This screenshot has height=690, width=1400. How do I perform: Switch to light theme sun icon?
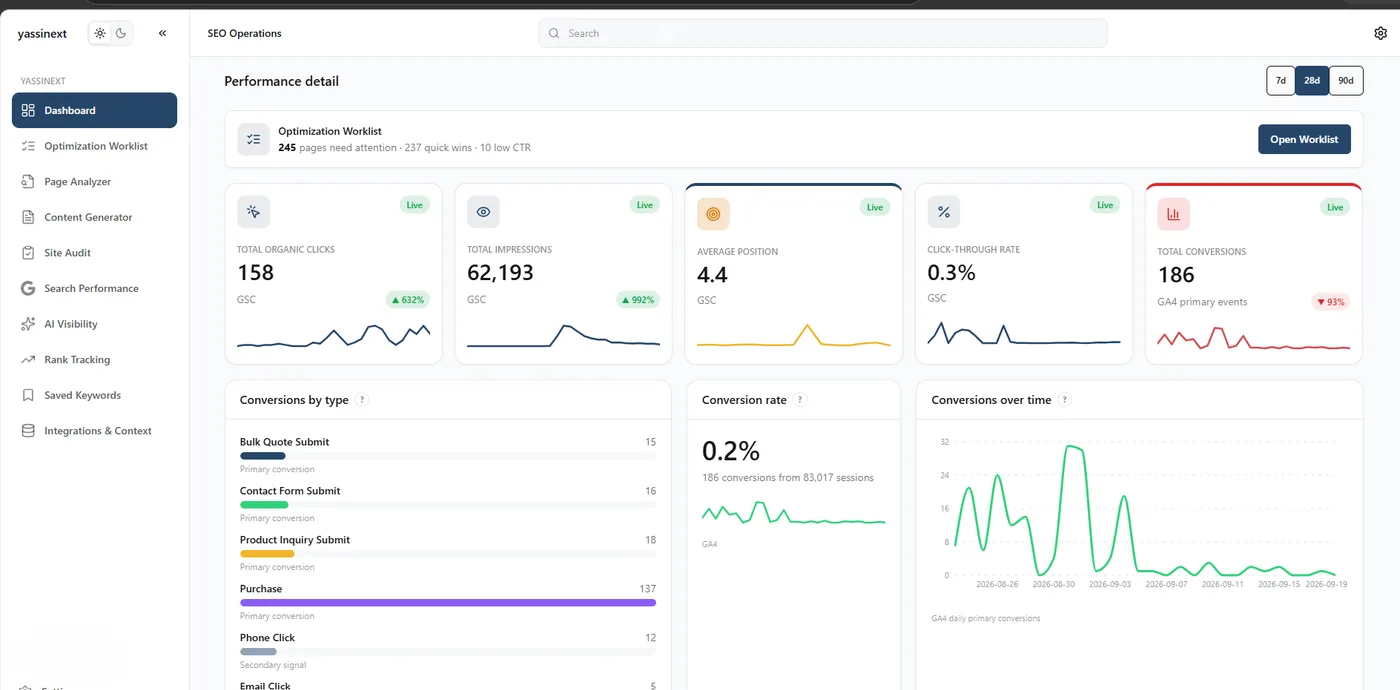click(x=100, y=33)
